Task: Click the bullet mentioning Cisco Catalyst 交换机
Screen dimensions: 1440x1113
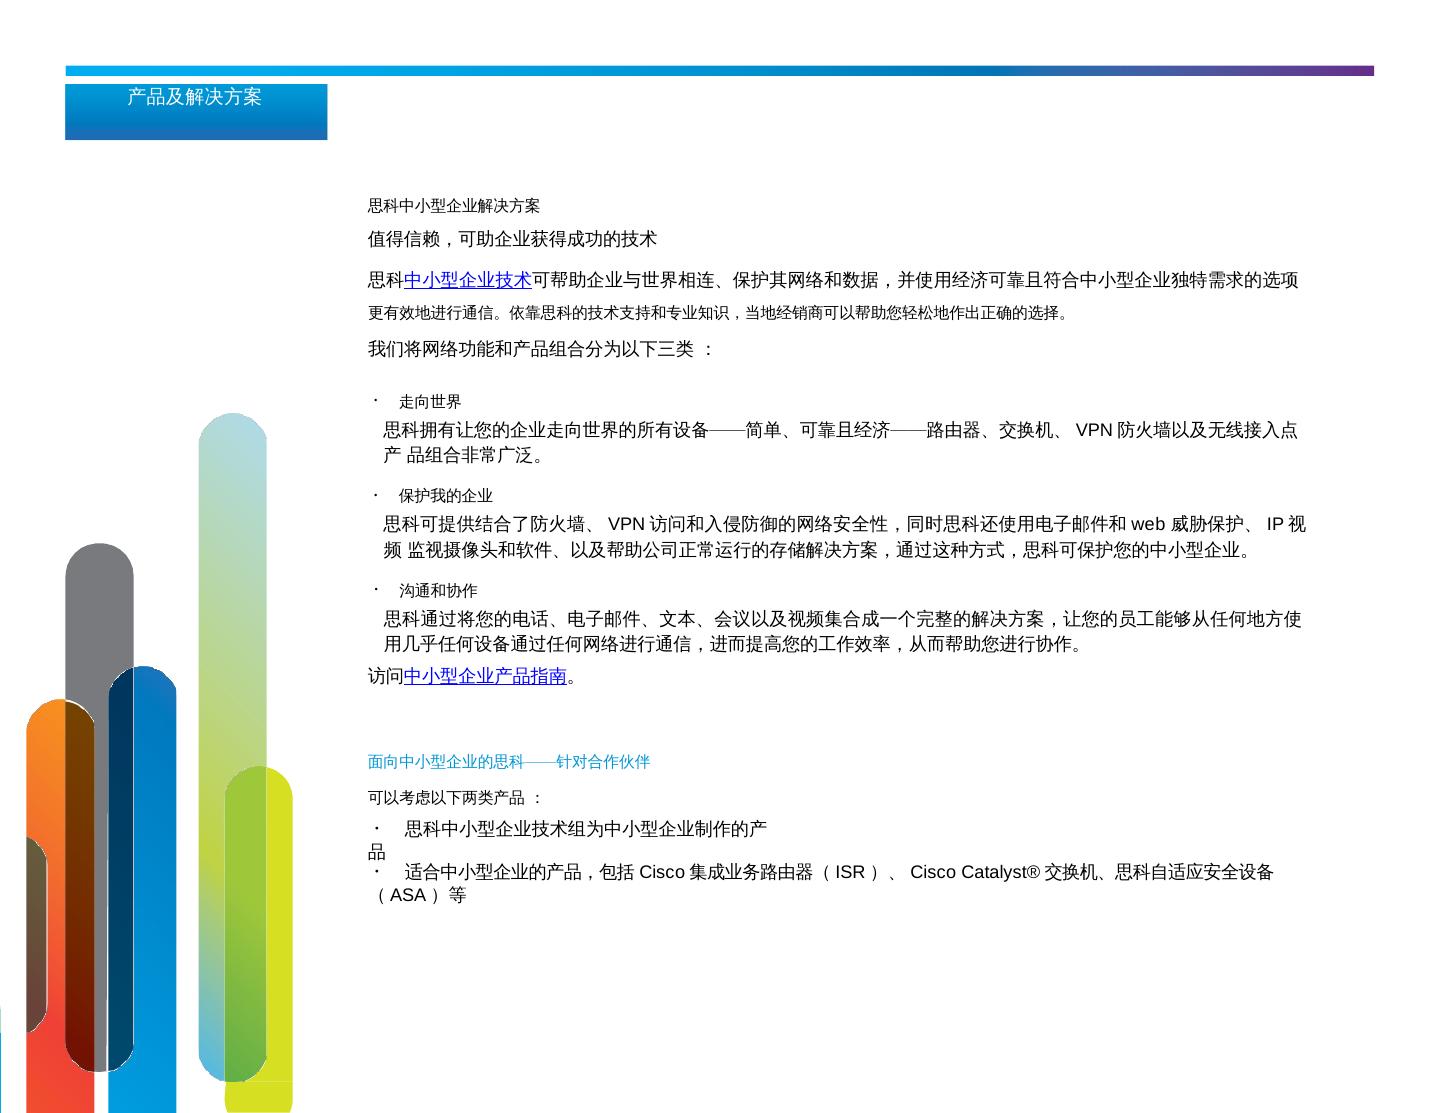Action: click(x=838, y=873)
